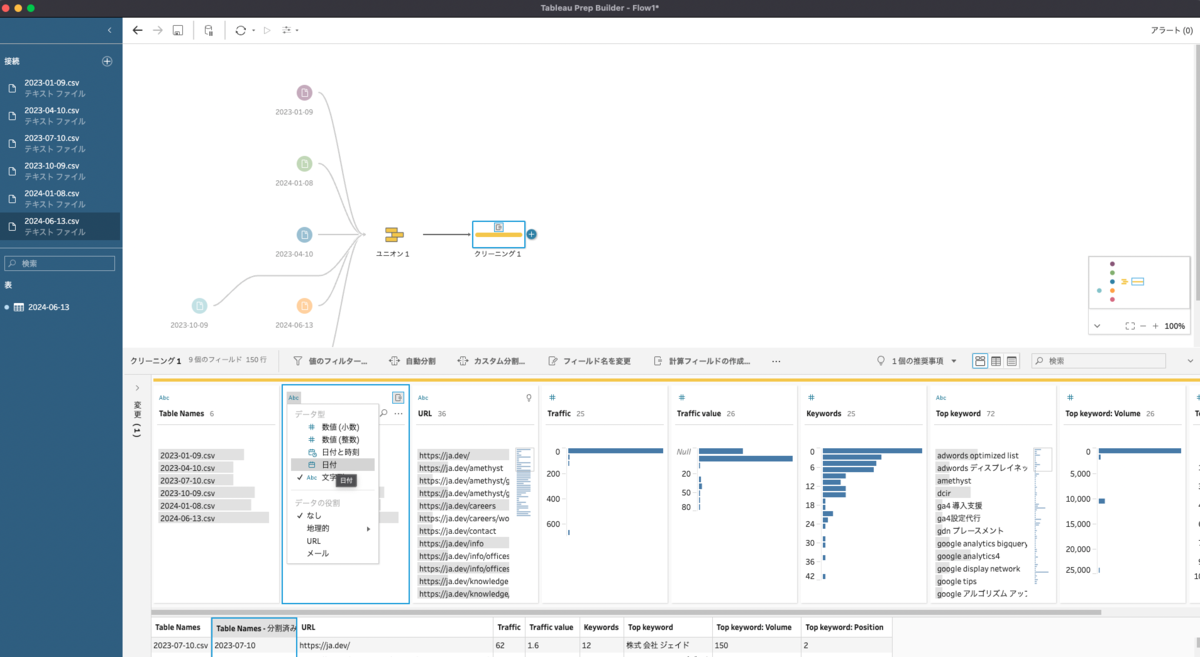This screenshot has height=657, width=1200.
Task: Click アラート (0) alerts link
Action: click(1172, 31)
